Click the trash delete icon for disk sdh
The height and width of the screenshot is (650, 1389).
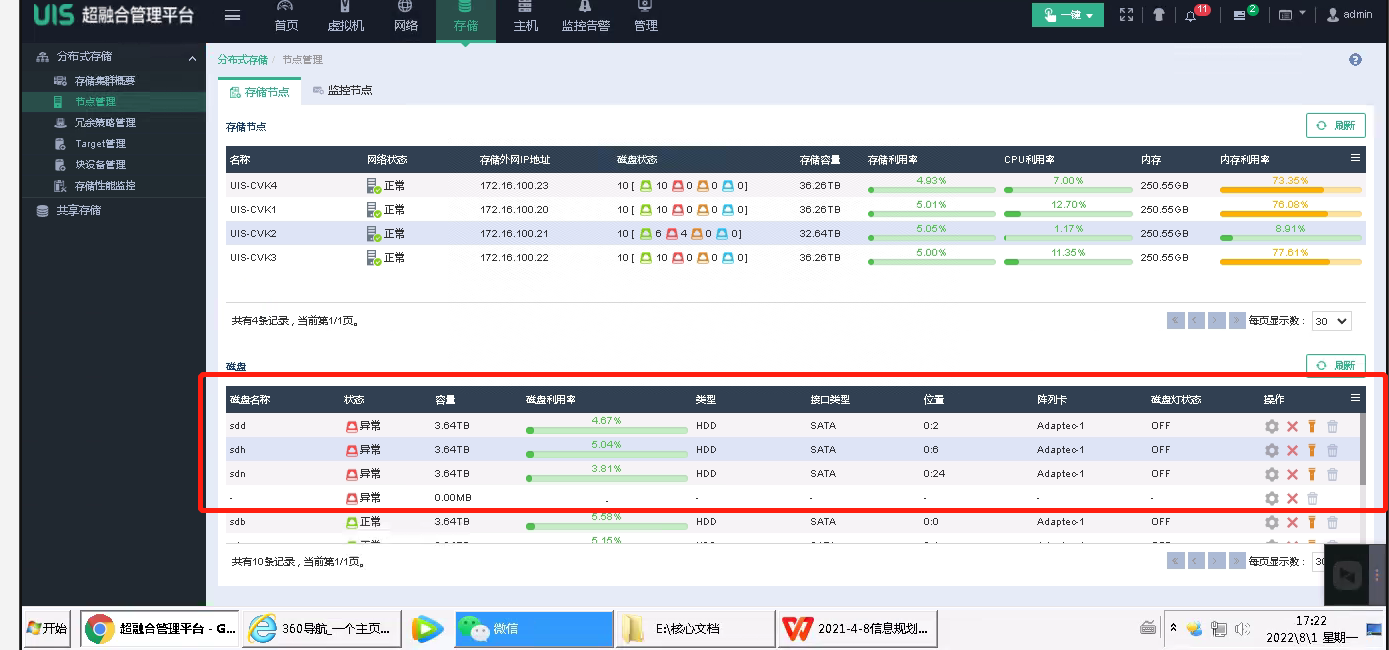(x=1332, y=450)
